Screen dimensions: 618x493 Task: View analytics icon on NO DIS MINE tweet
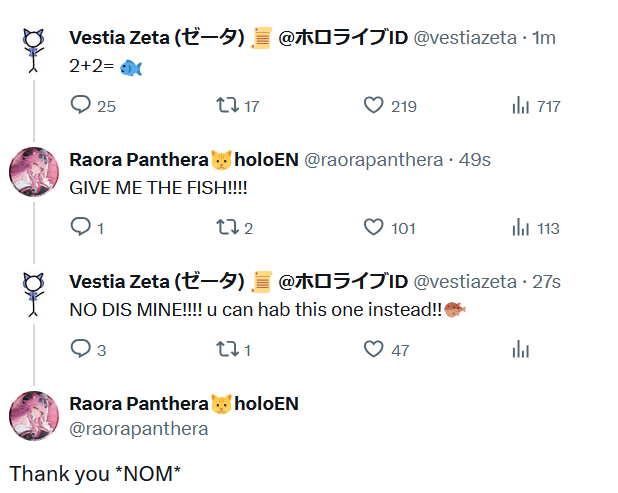pos(520,349)
